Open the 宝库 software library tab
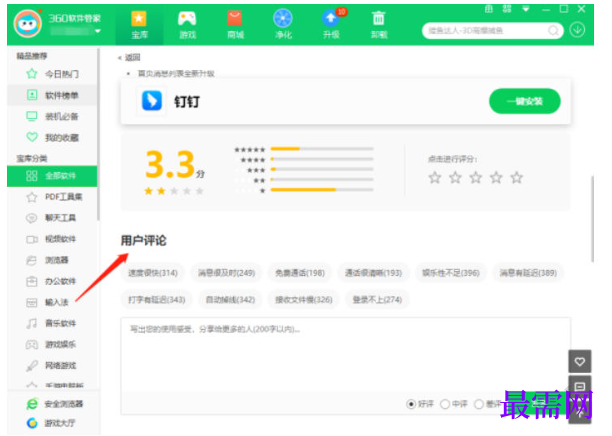Image resolution: width=612 pixels, height=436 pixels. click(139, 25)
